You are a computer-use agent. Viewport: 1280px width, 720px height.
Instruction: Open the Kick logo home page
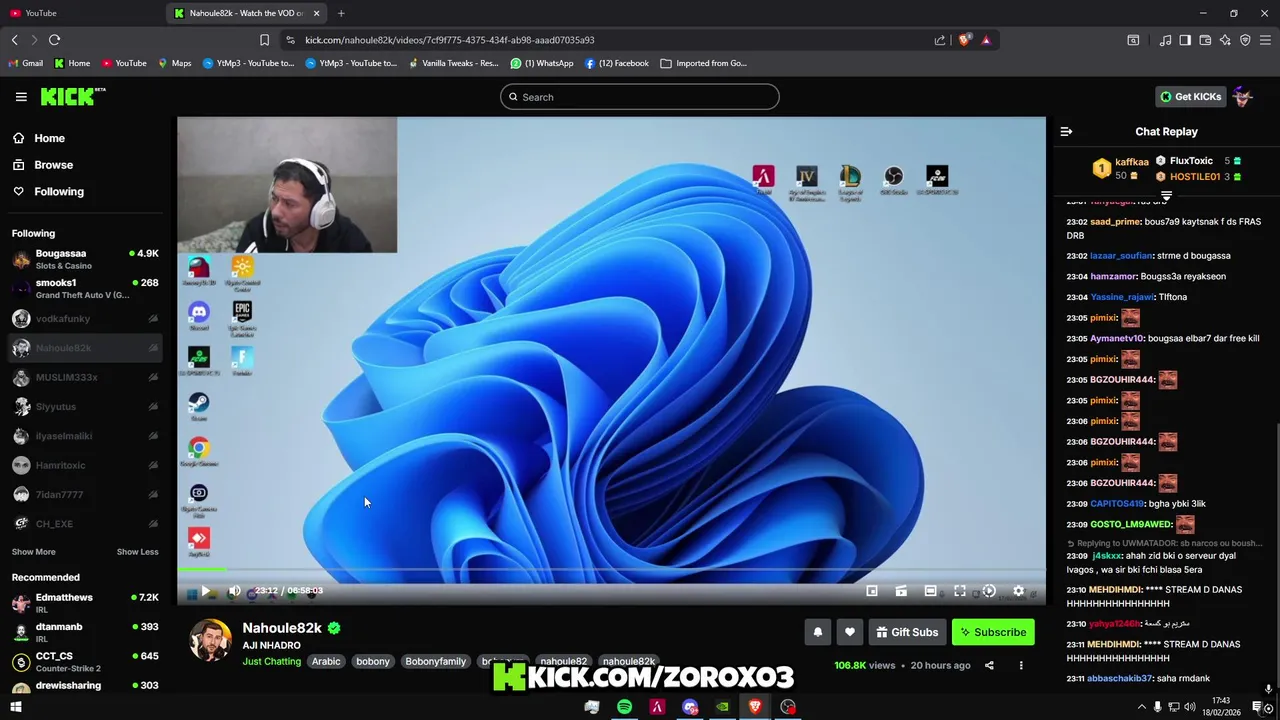click(x=72, y=96)
